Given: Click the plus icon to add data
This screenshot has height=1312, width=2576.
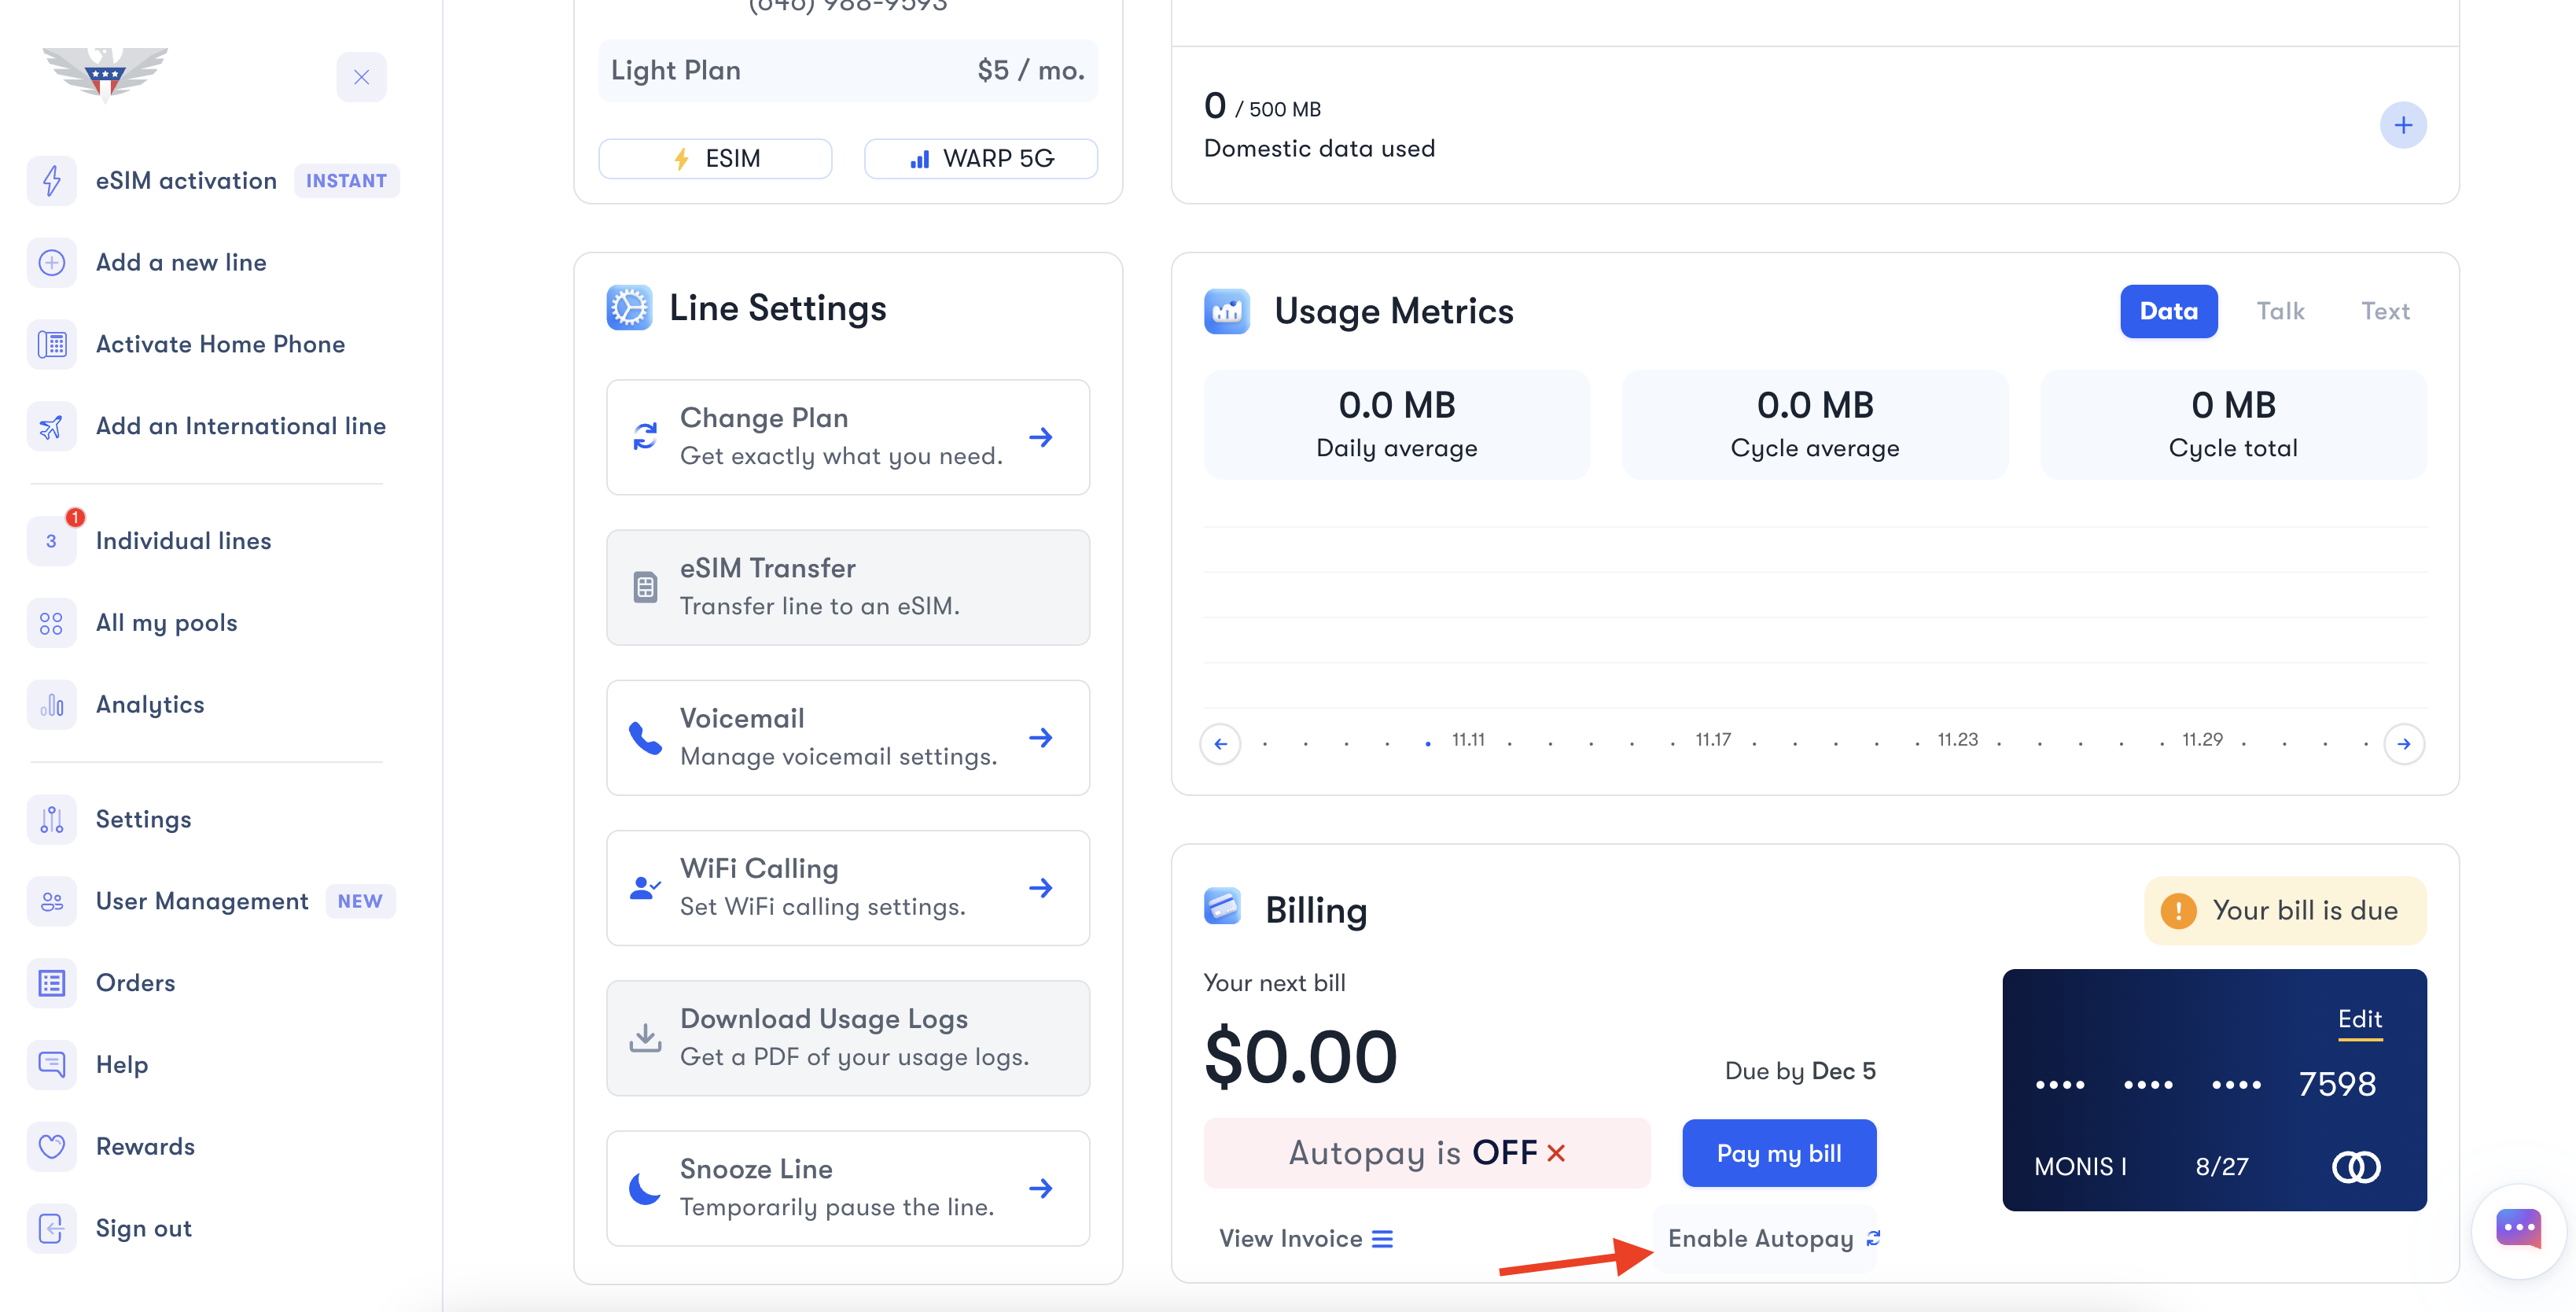Looking at the screenshot, I should (x=2403, y=125).
